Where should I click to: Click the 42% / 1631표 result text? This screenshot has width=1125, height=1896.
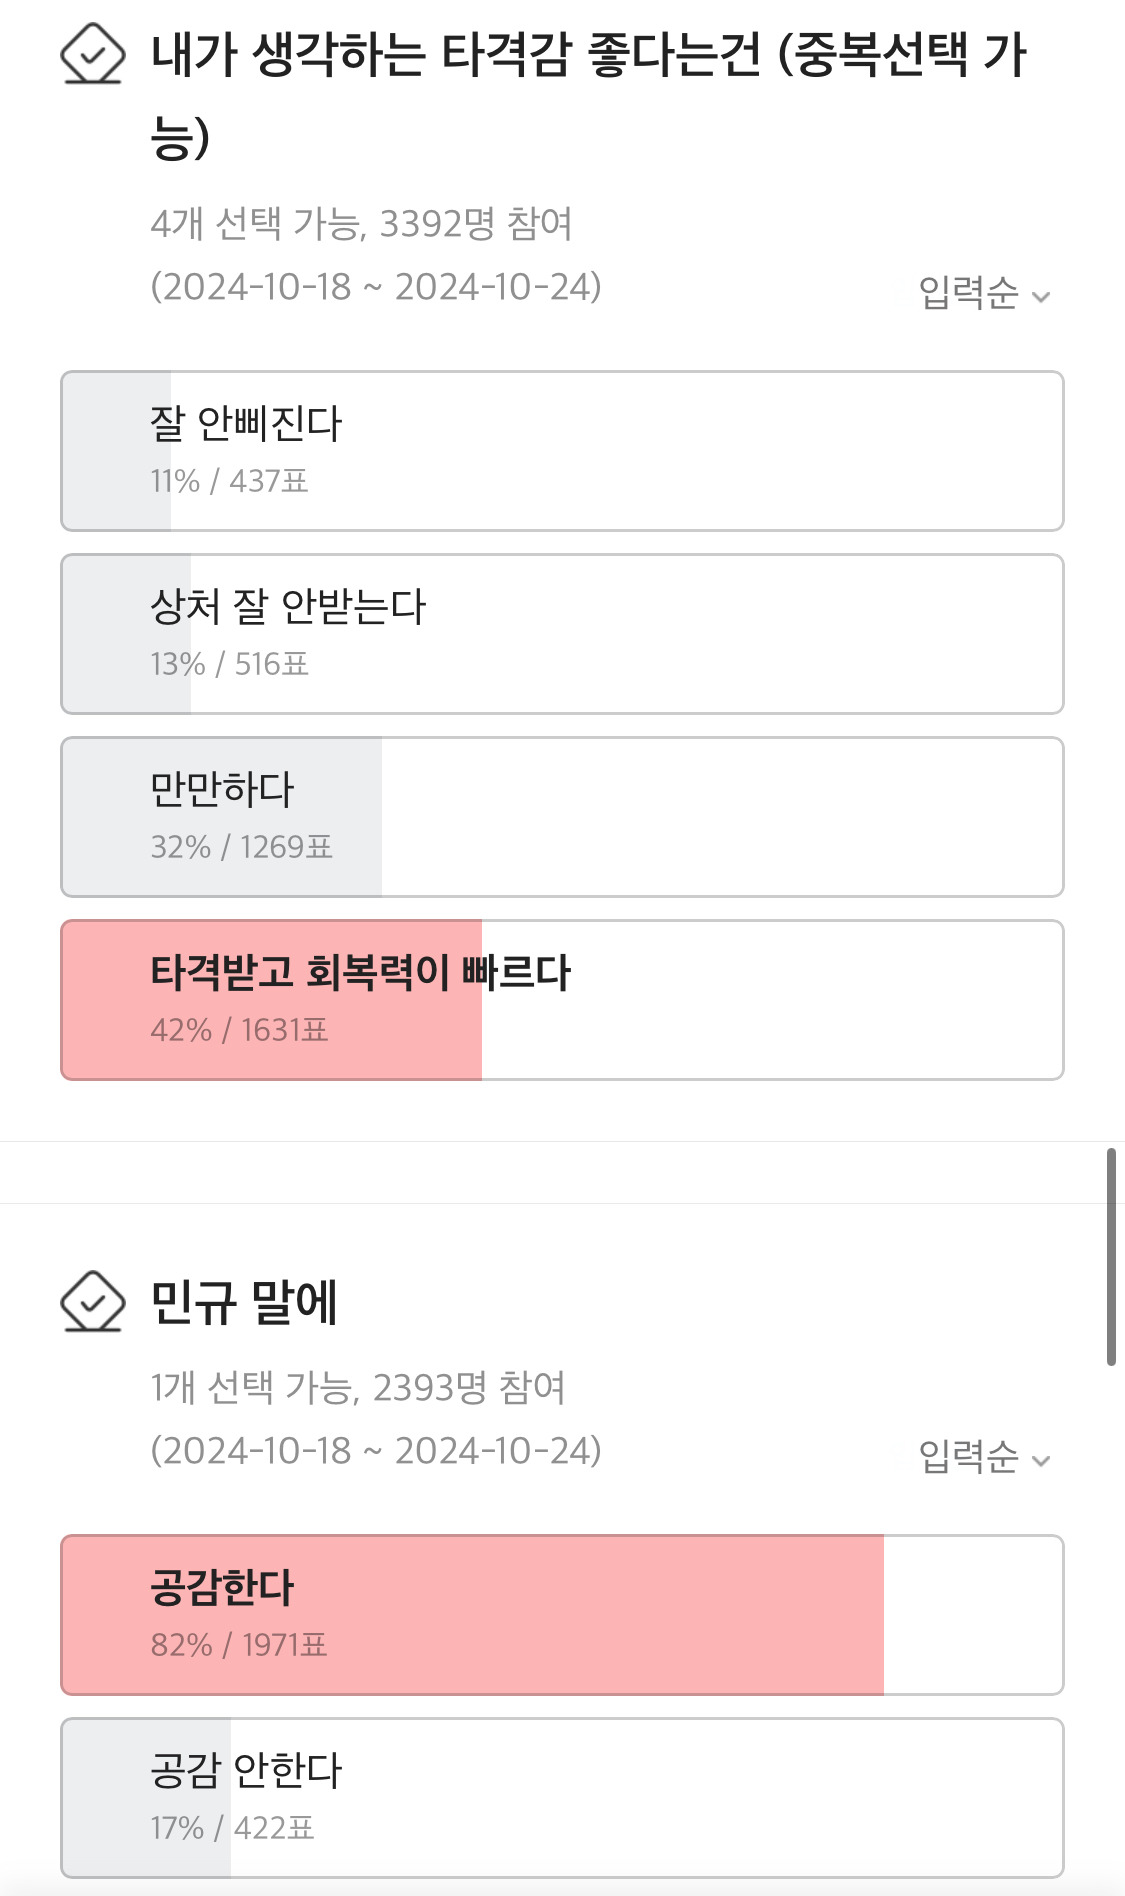pyautogui.click(x=239, y=1030)
